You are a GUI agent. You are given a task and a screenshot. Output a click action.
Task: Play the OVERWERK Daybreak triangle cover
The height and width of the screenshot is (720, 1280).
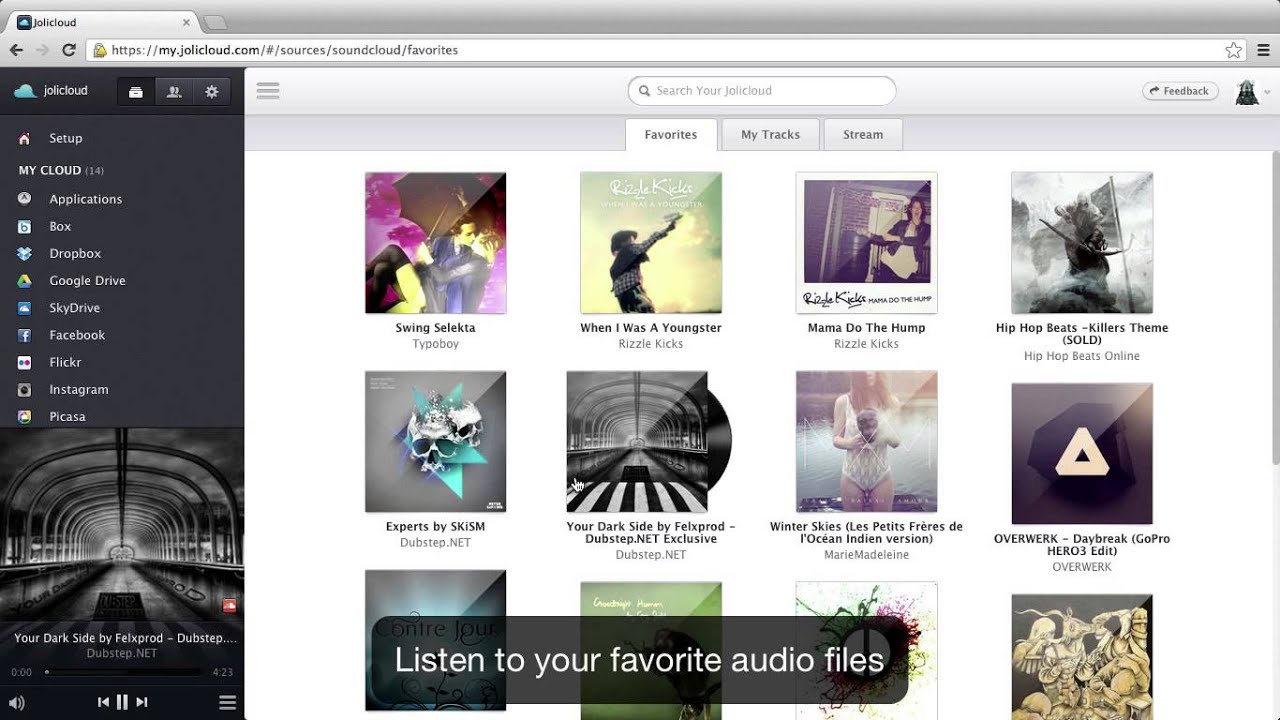tap(1082, 454)
